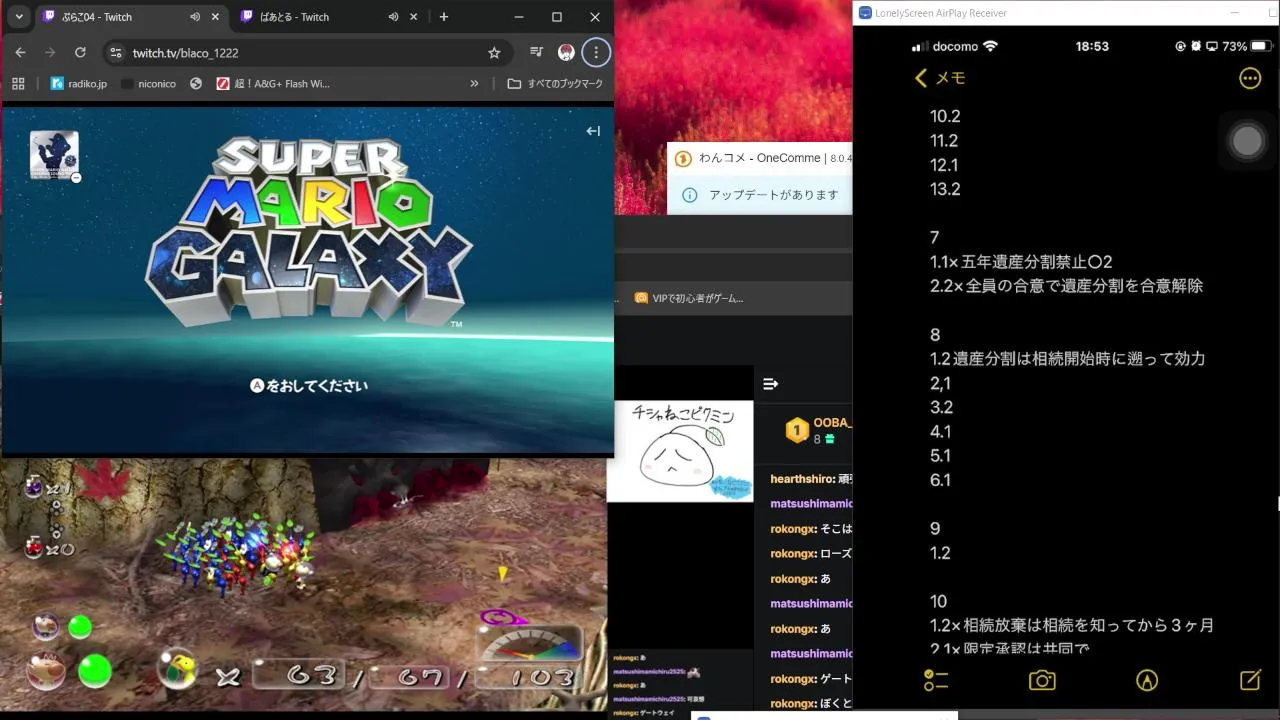Expand the hidden bookmarks overflow chevron

tap(474, 84)
